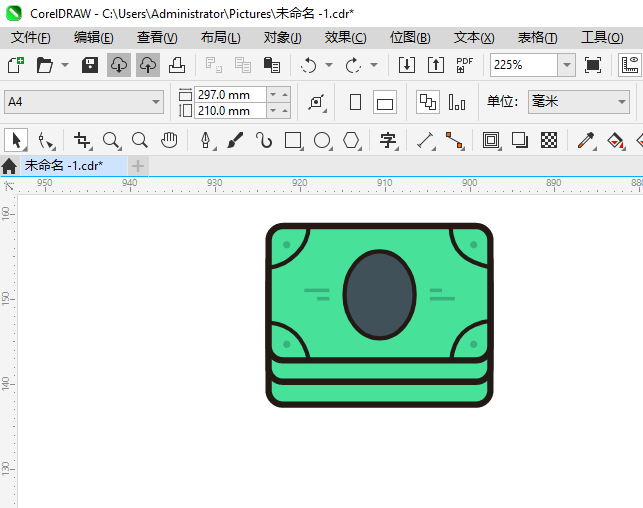Add new document tab with plus button

point(138,165)
